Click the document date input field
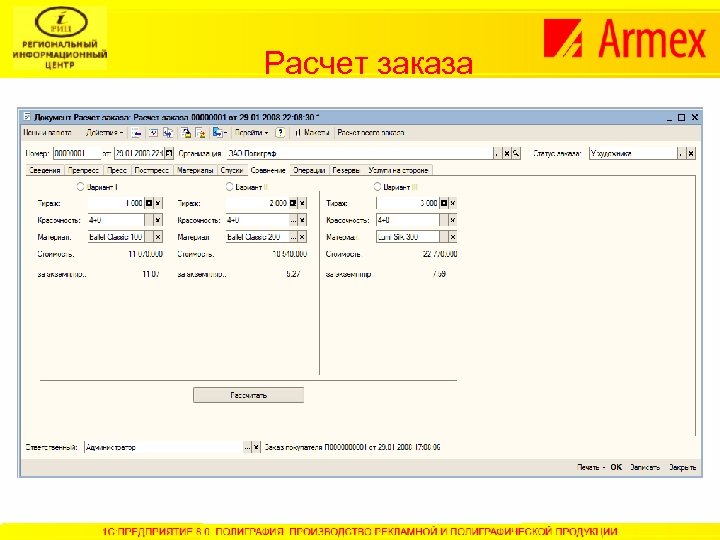 [x=139, y=153]
